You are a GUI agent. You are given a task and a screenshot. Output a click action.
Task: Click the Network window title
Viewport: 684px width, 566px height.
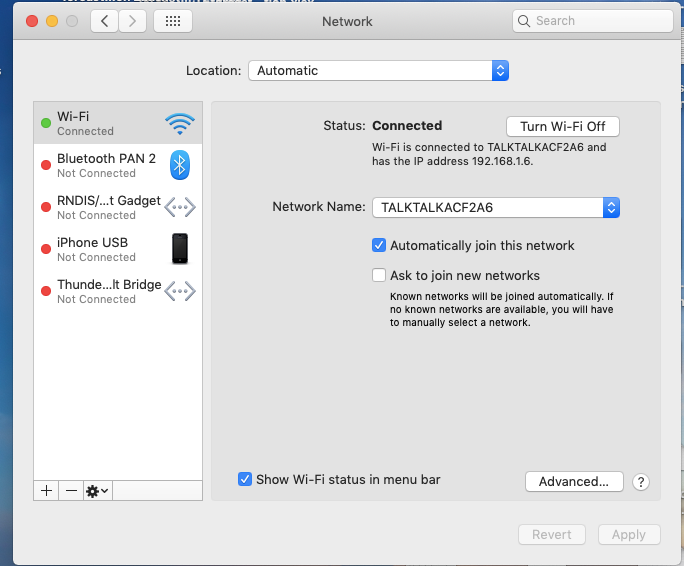click(x=347, y=21)
